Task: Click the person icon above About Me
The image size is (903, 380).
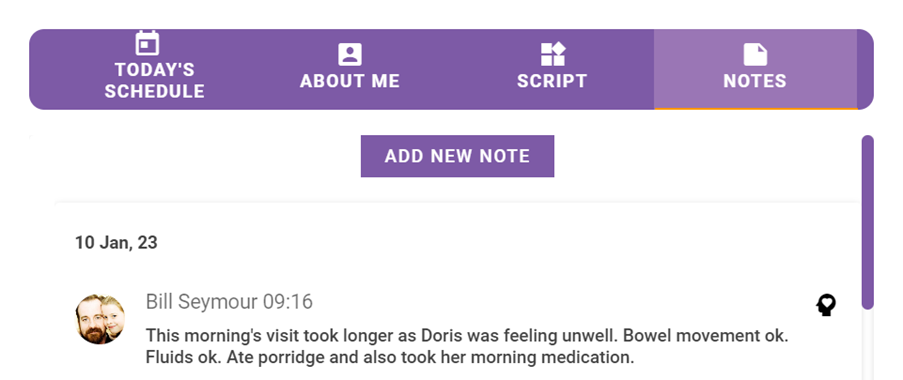Action: 350,55
